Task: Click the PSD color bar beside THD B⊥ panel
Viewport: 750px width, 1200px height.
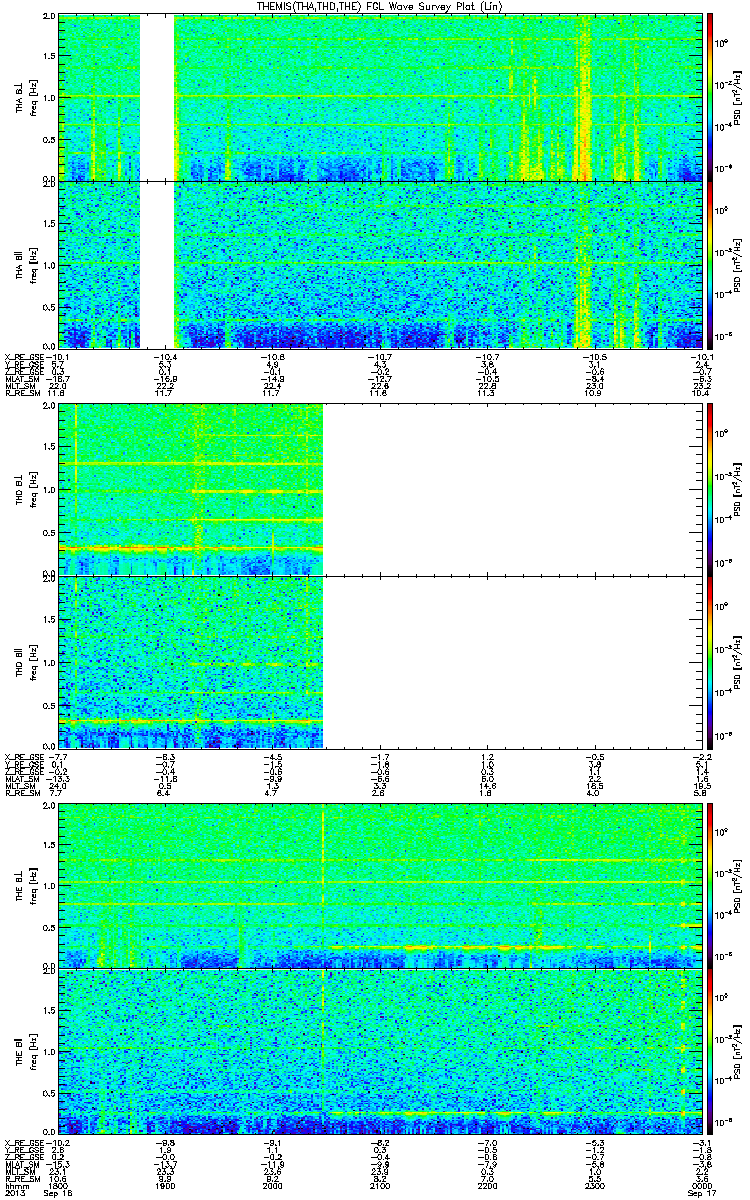Action: [711, 489]
